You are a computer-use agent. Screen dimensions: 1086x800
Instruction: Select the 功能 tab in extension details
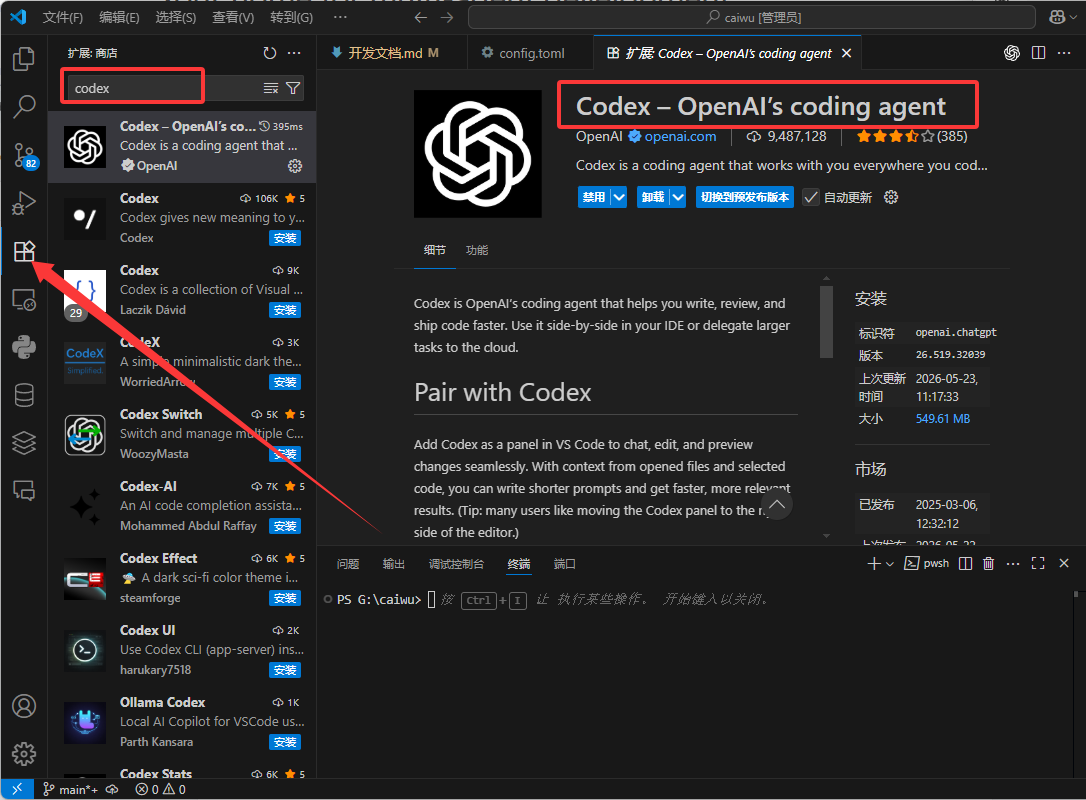pos(477,250)
